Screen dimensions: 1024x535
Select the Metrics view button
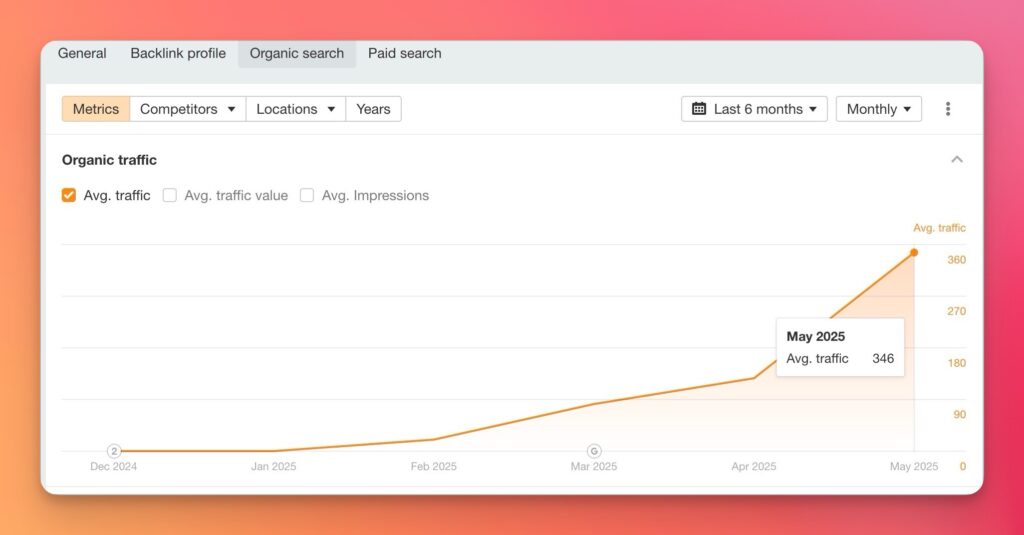point(96,109)
